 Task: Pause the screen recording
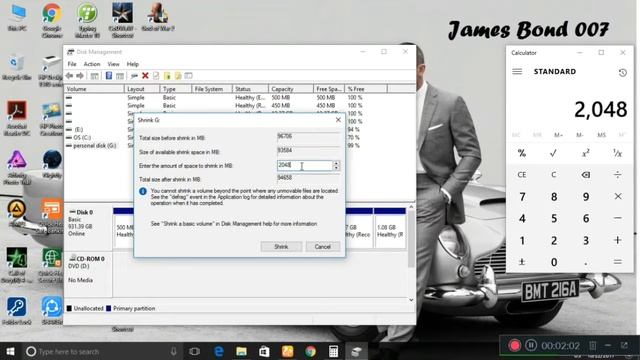pos(531,346)
